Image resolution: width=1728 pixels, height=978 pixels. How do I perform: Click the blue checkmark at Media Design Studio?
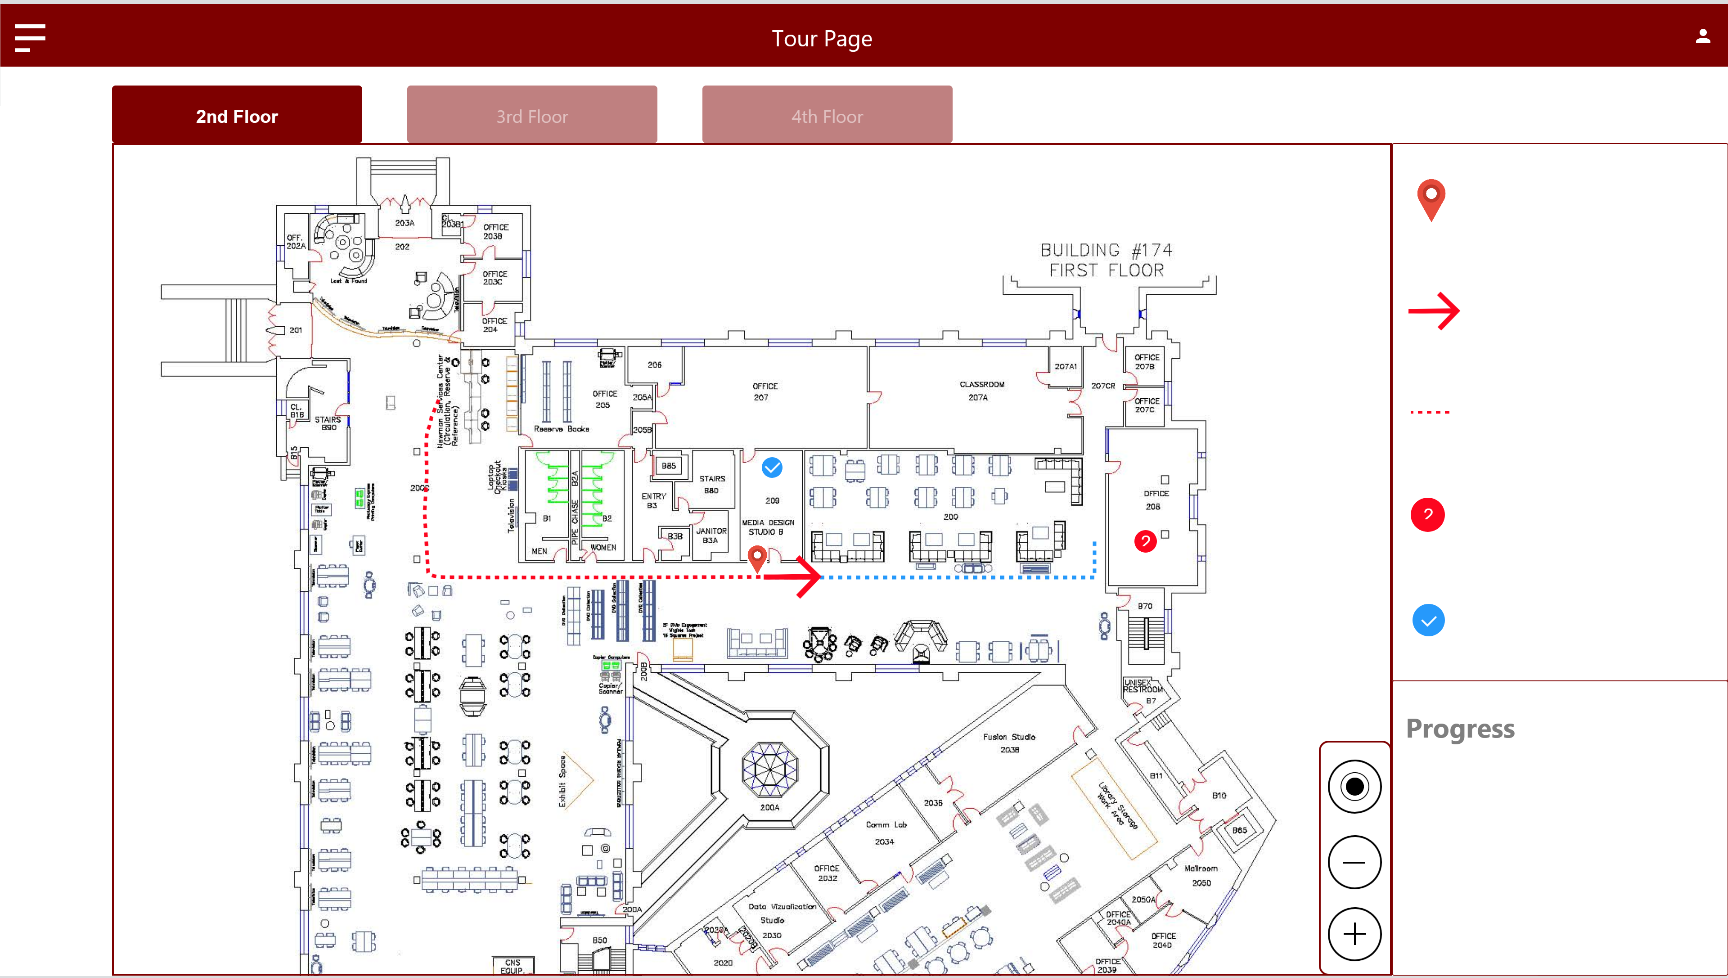(x=772, y=467)
